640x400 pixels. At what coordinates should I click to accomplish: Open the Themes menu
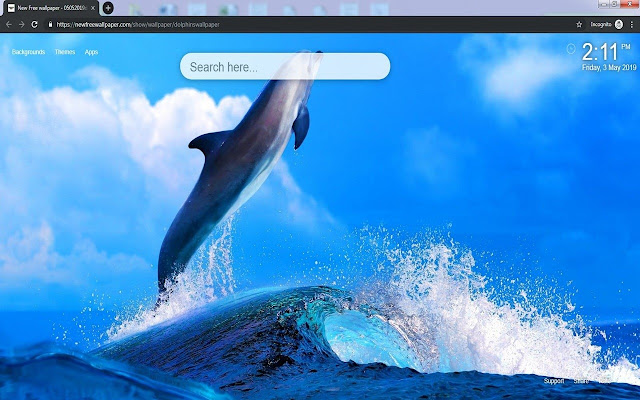pos(65,52)
